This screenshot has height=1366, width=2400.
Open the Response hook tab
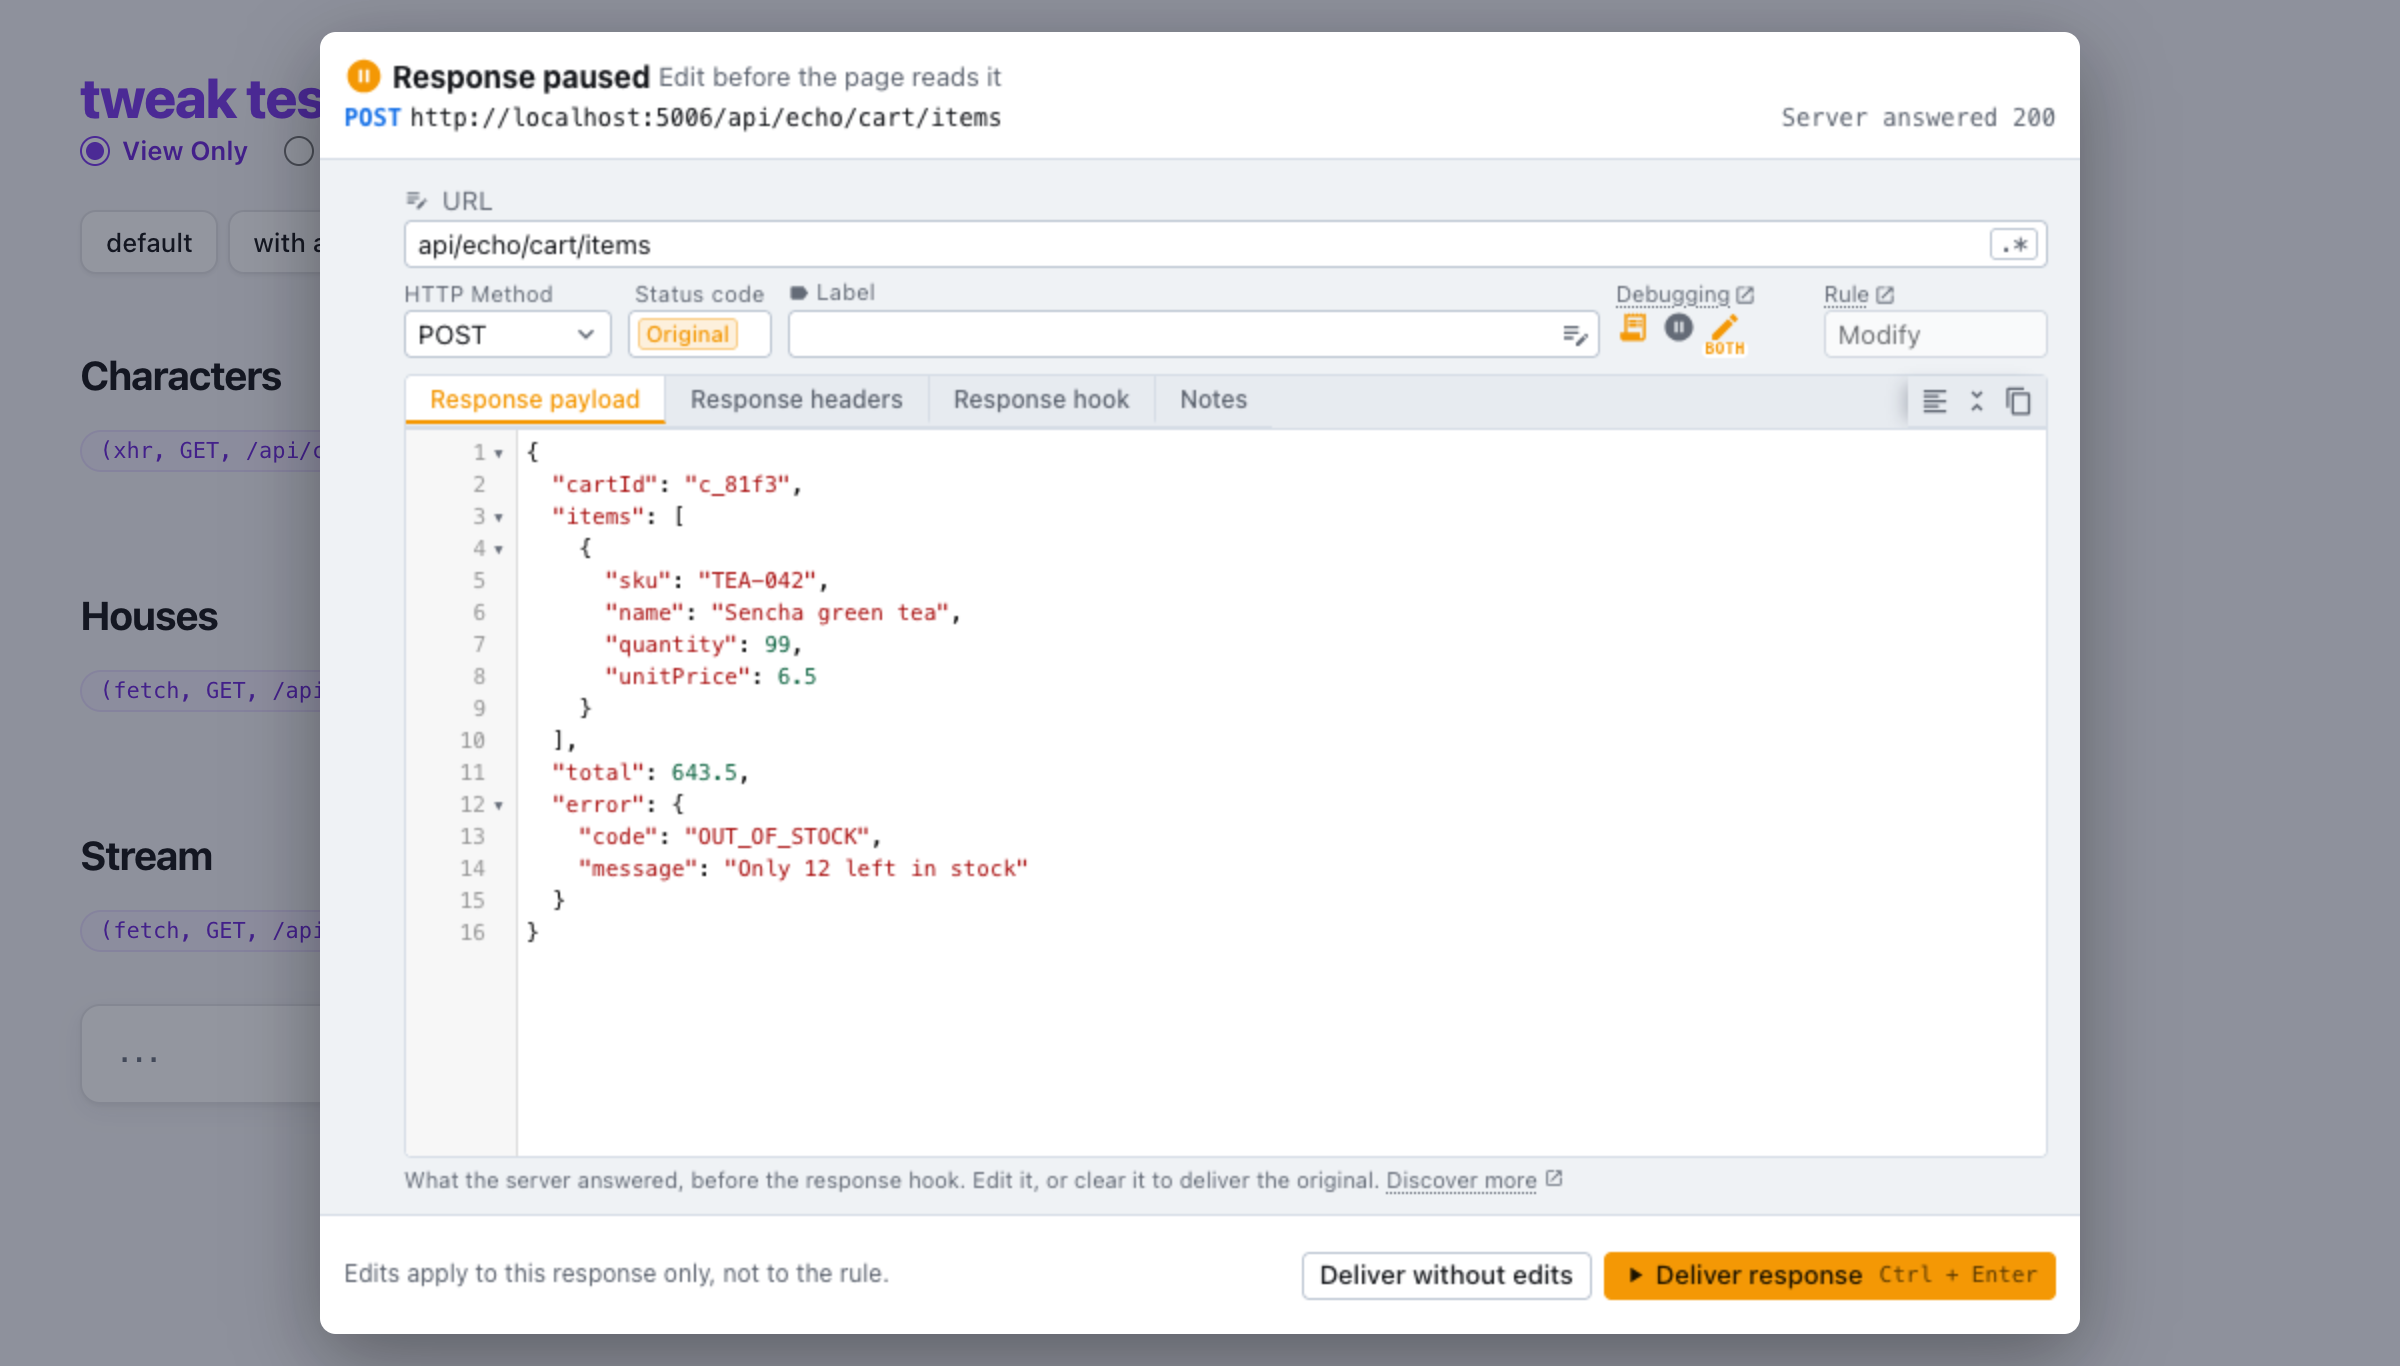pyautogui.click(x=1041, y=399)
